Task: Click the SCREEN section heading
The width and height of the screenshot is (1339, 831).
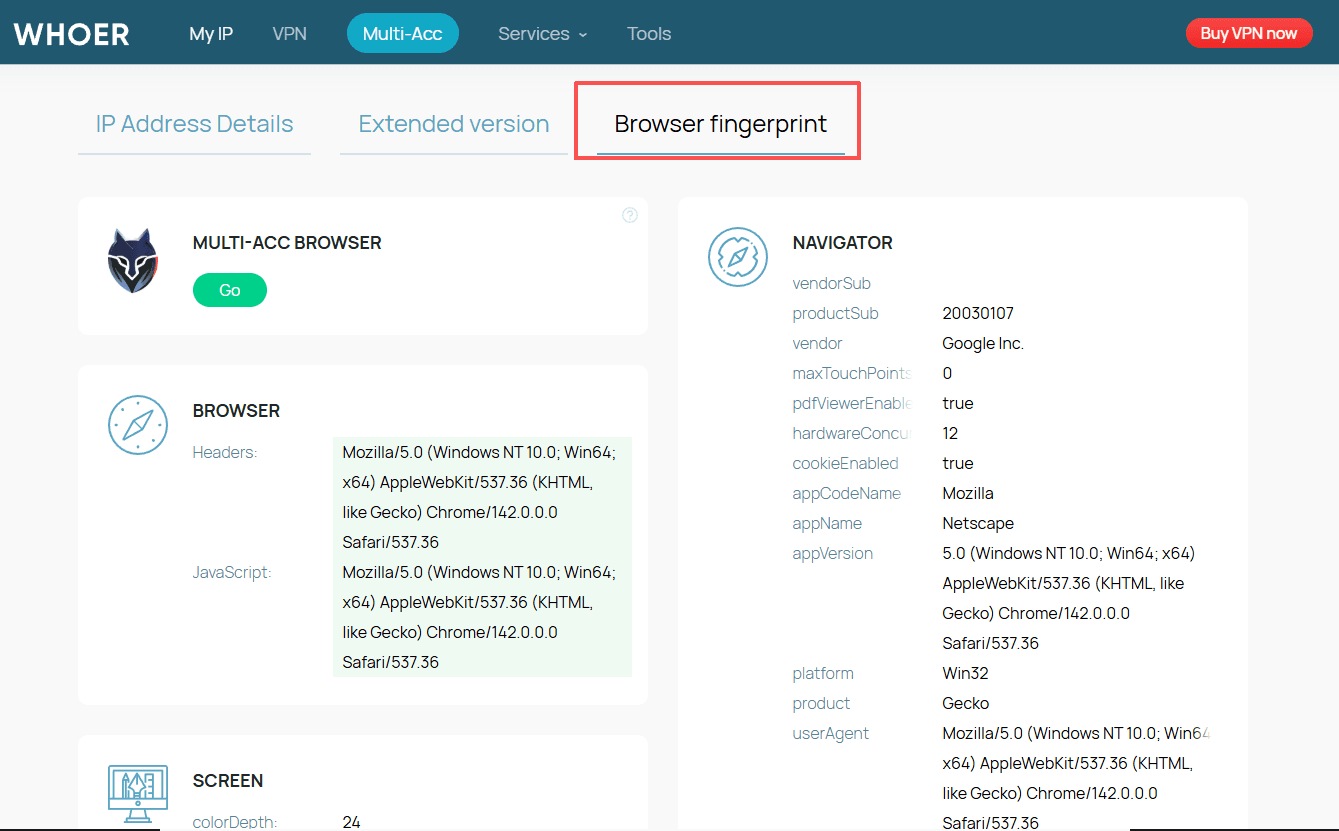Action: pyautogui.click(x=228, y=781)
